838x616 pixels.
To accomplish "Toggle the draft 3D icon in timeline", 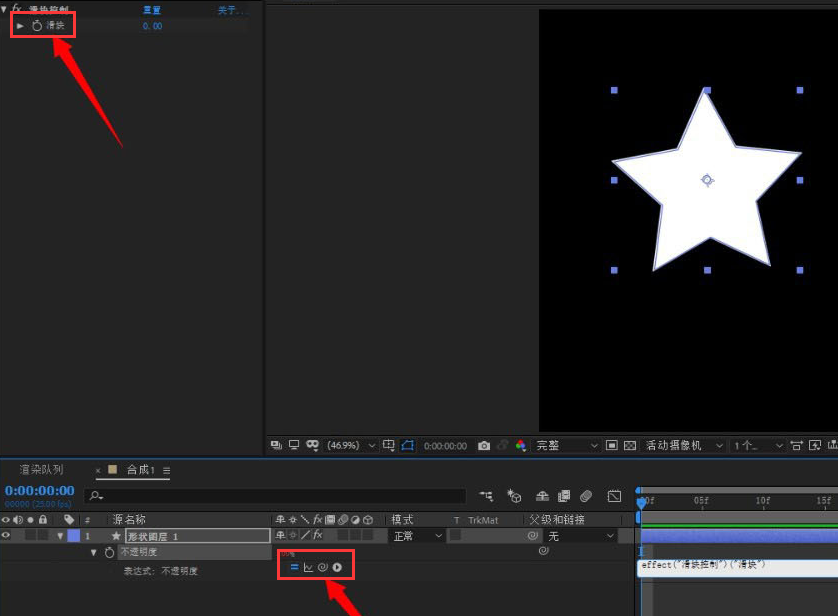I will pyautogui.click(x=514, y=496).
